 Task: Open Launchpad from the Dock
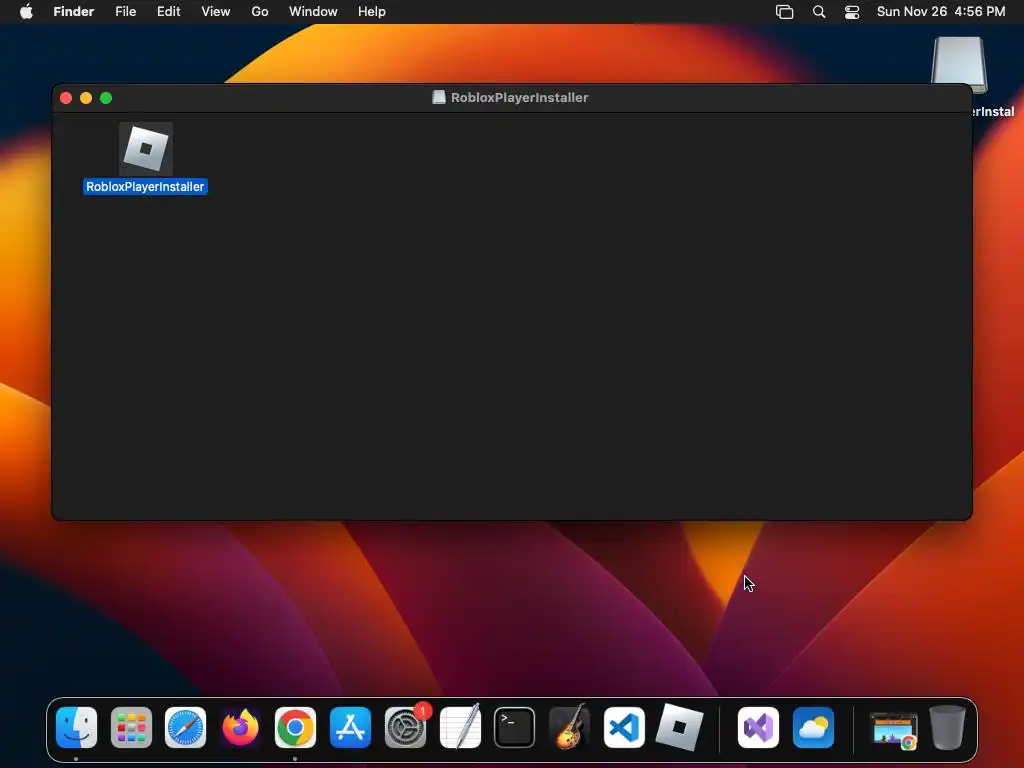click(131, 728)
